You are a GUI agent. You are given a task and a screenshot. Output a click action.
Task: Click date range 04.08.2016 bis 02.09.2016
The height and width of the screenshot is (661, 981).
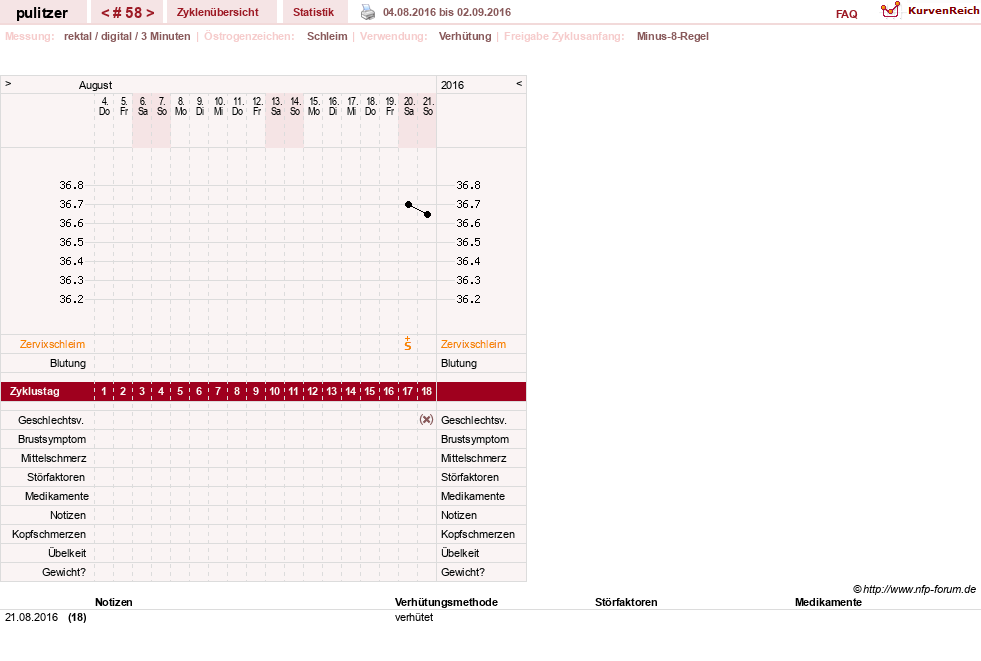pos(447,13)
